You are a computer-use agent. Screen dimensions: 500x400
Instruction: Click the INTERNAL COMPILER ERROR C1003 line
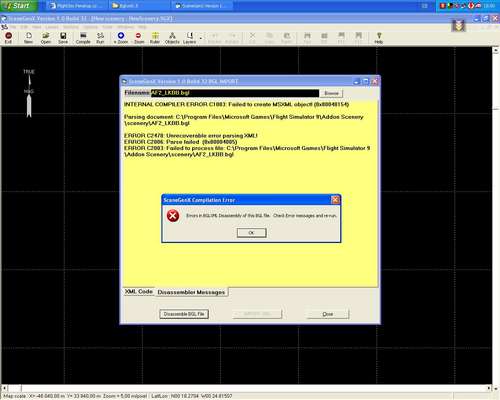pyautogui.click(x=236, y=104)
